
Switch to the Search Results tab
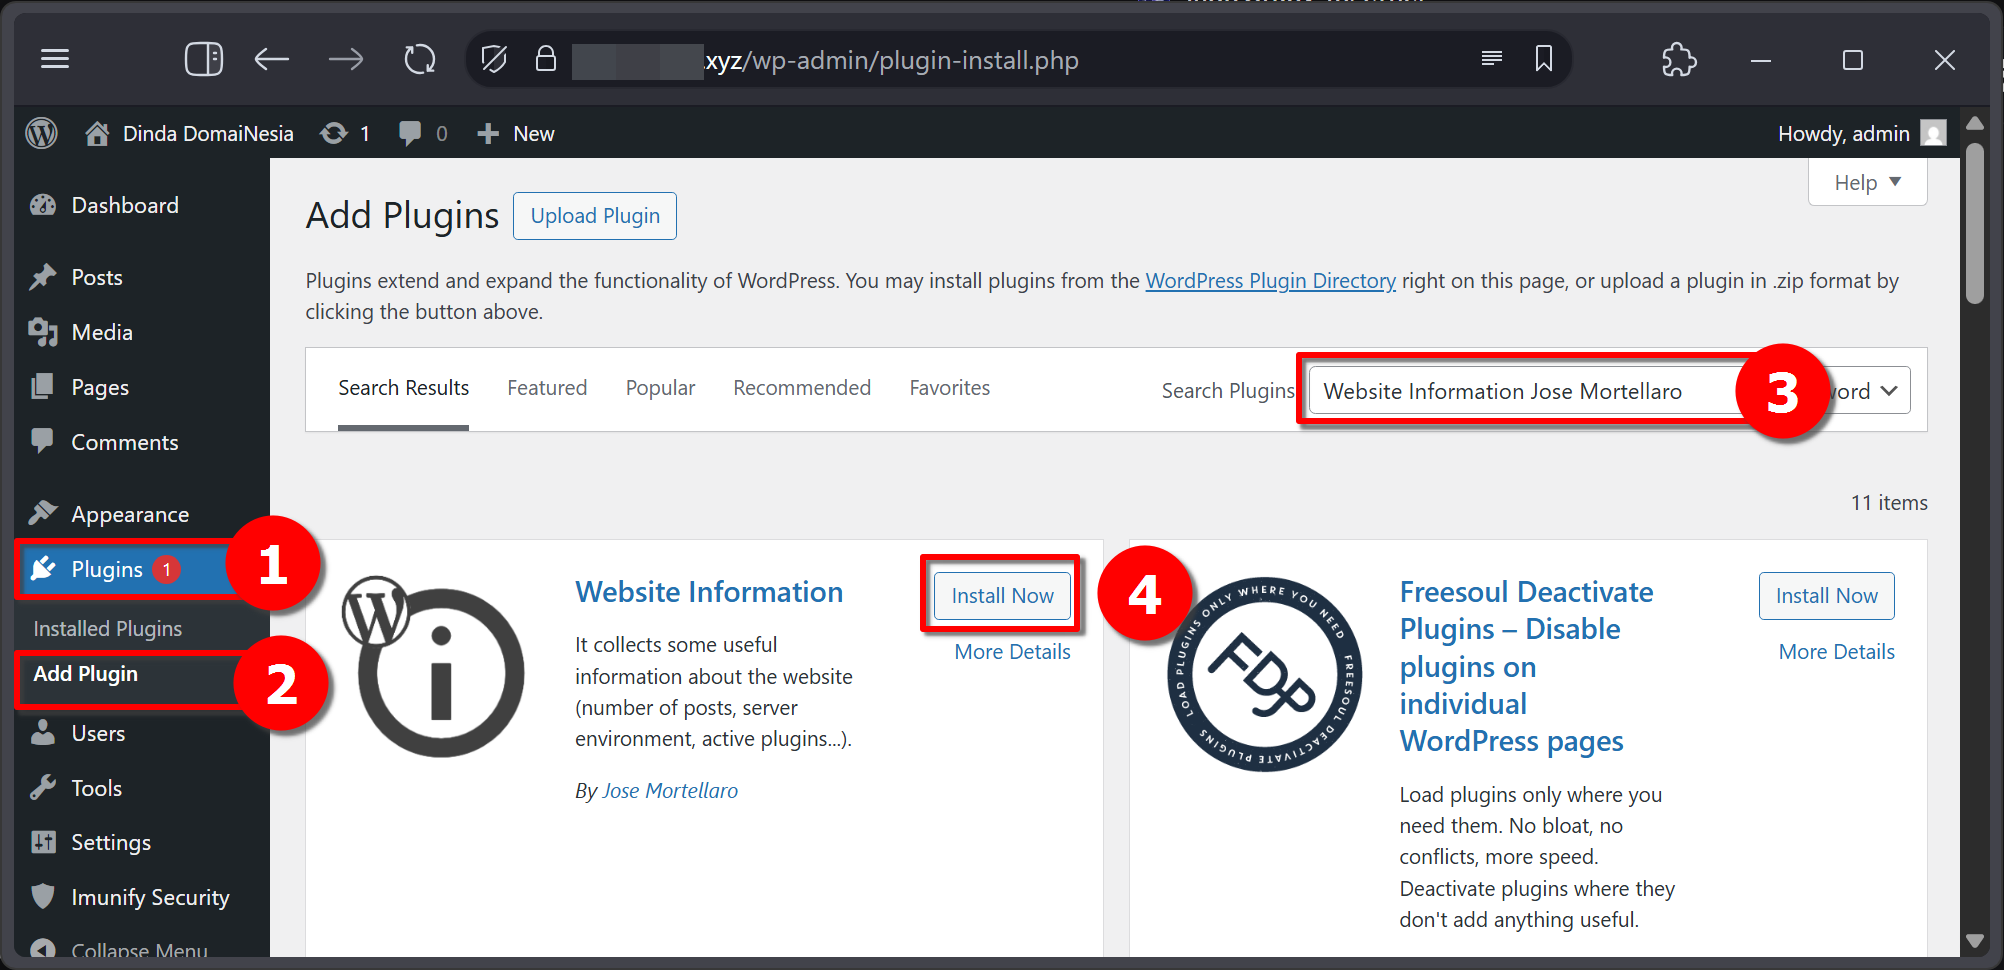pyautogui.click(x=403, y=388)
